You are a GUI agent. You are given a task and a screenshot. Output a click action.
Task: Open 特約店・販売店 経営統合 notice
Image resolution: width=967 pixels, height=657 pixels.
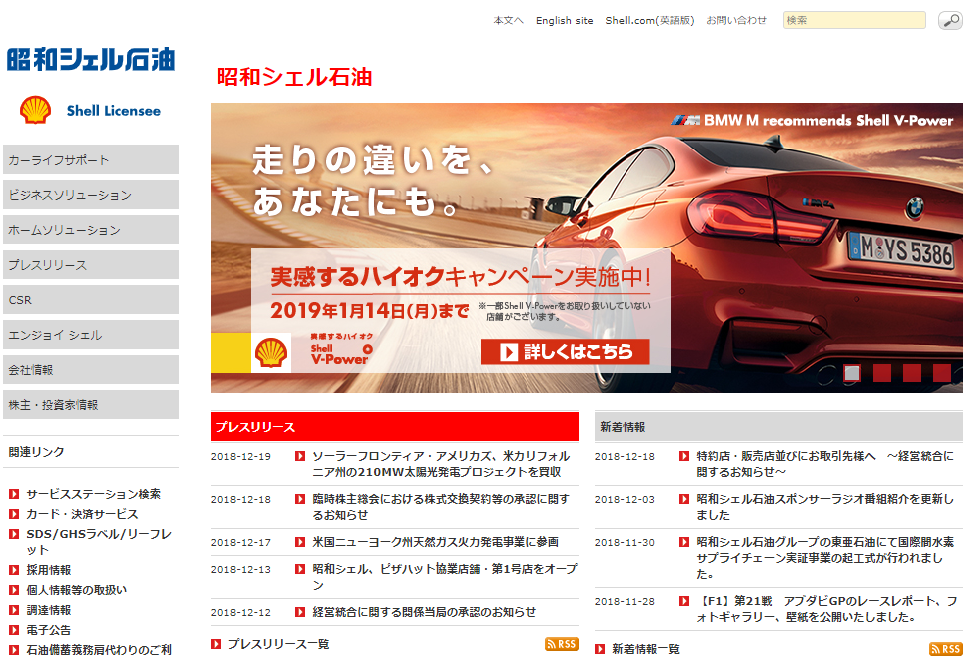click(825, 464)
